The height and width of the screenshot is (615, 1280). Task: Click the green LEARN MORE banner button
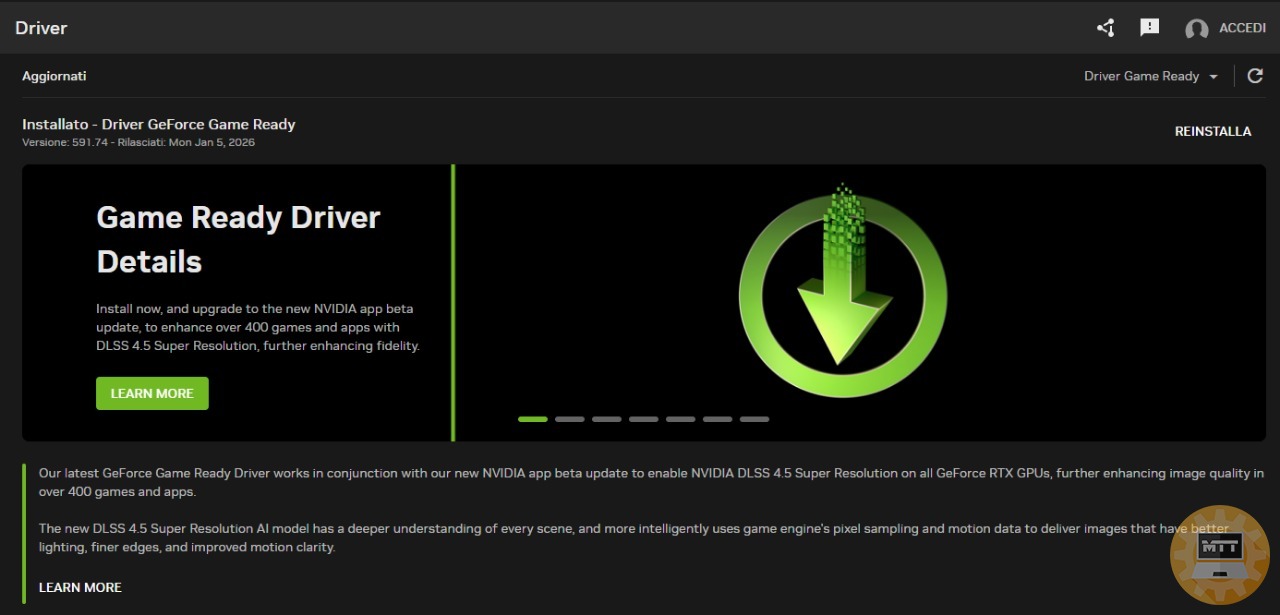click(x=152, y=393)
